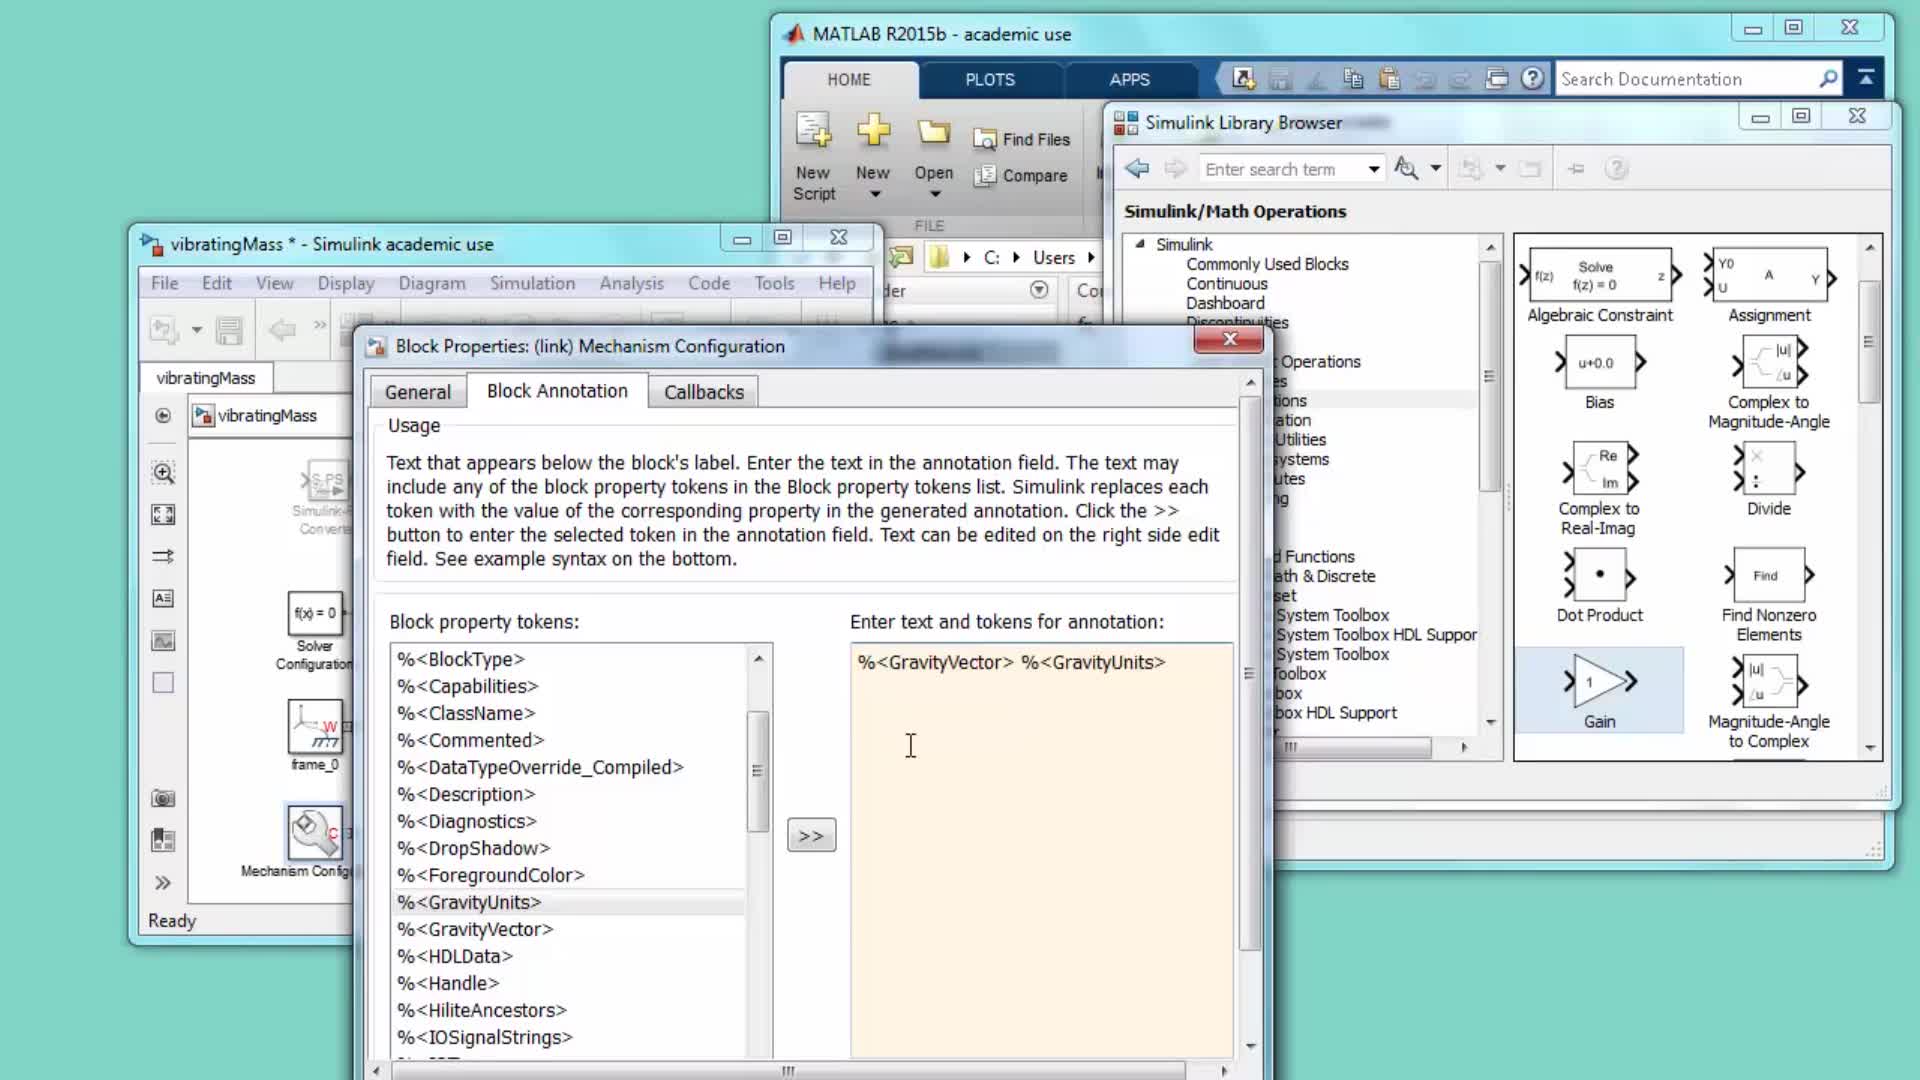Open search options dropdown beside binoculars
The image size is (1920, 1080).
pyautogui.click(x=1435, y=168)
